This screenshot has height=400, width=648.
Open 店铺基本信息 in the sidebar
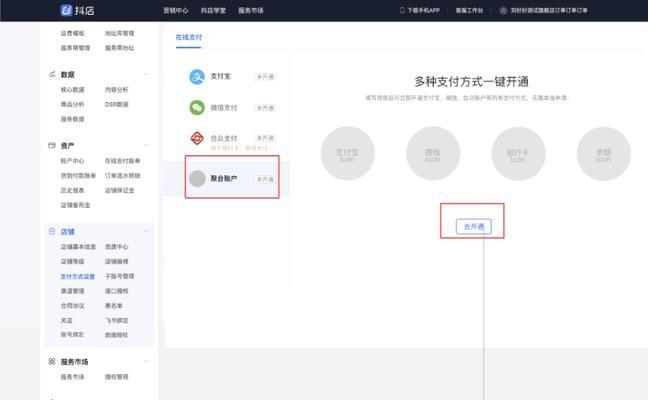click(78, 247)
